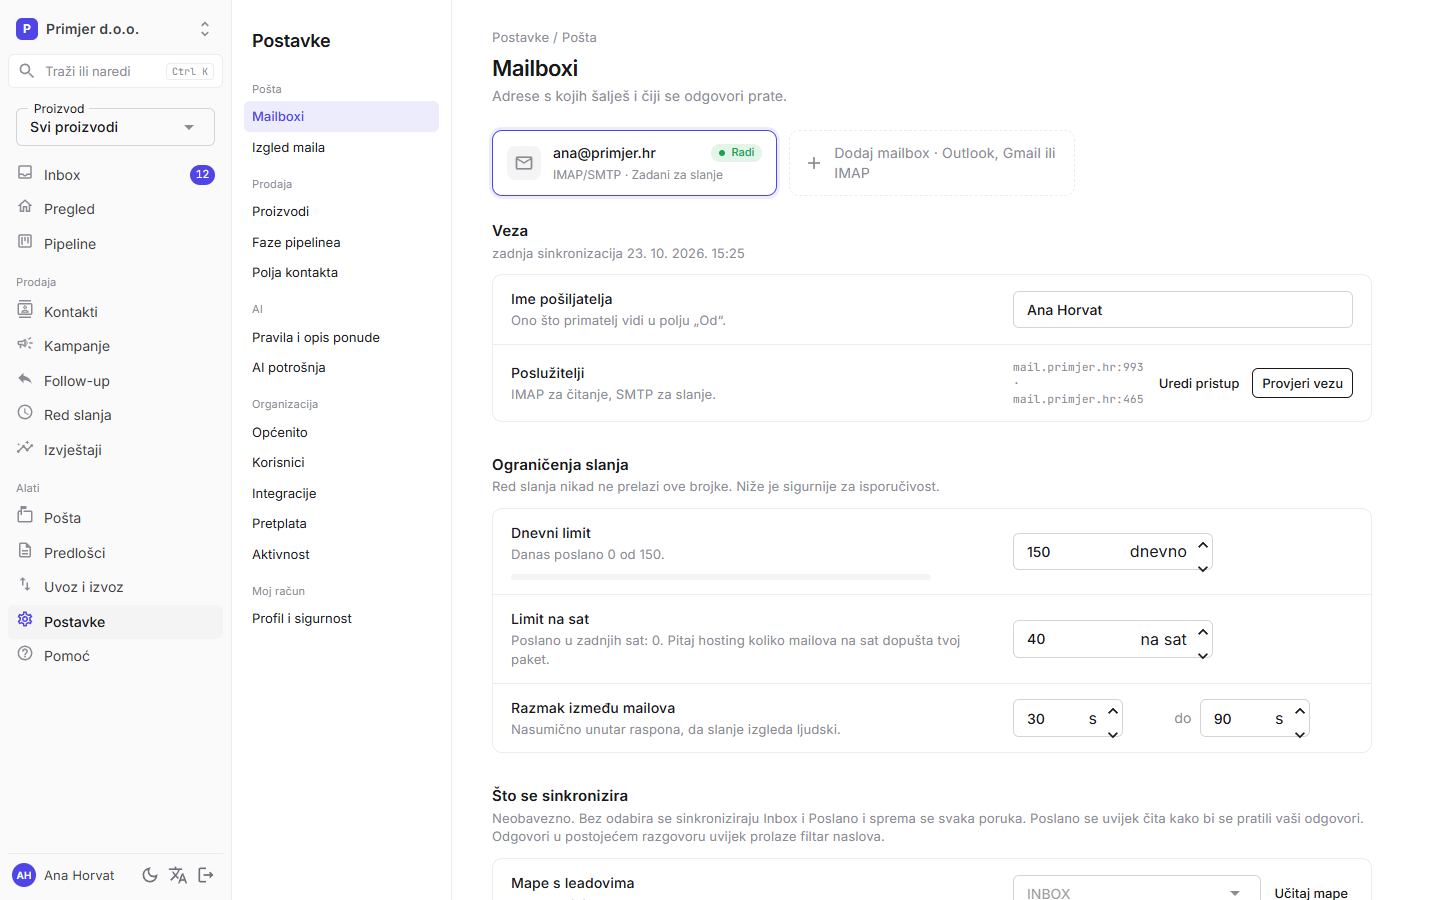Click the Traži ili naredi search box

[x=115, y=71]
